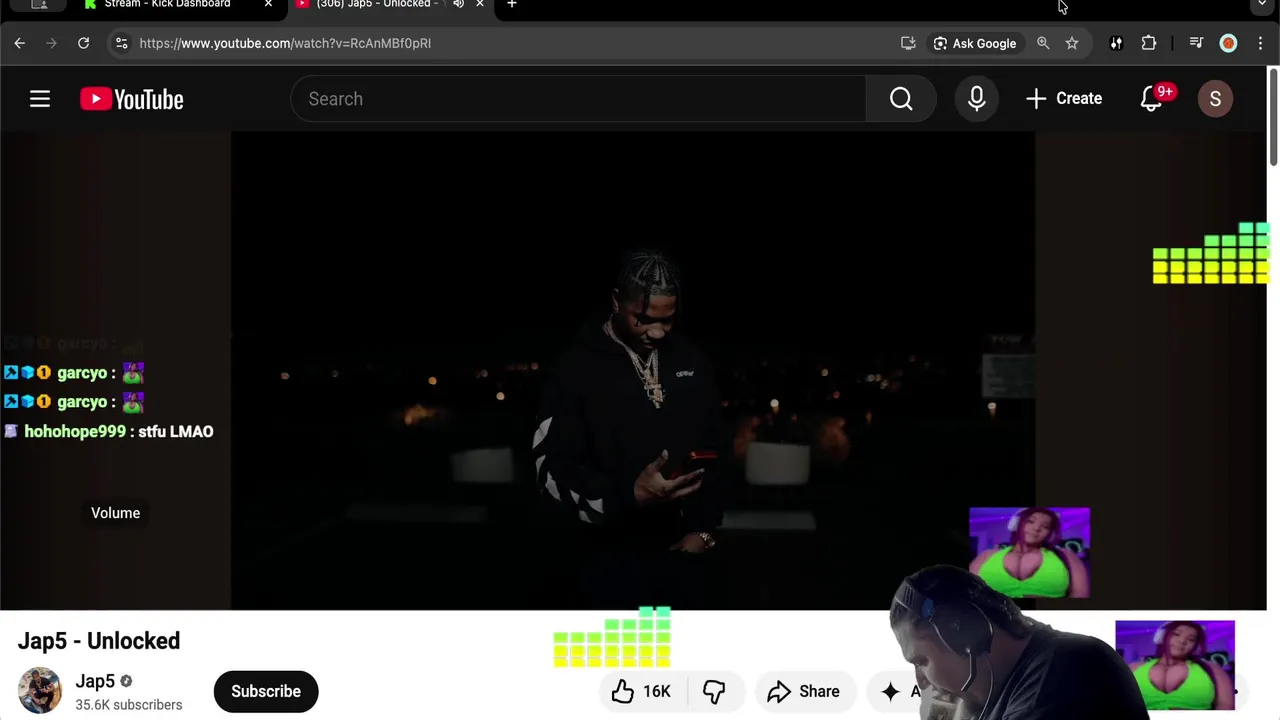Open a new browser tab

coord(512,4)
